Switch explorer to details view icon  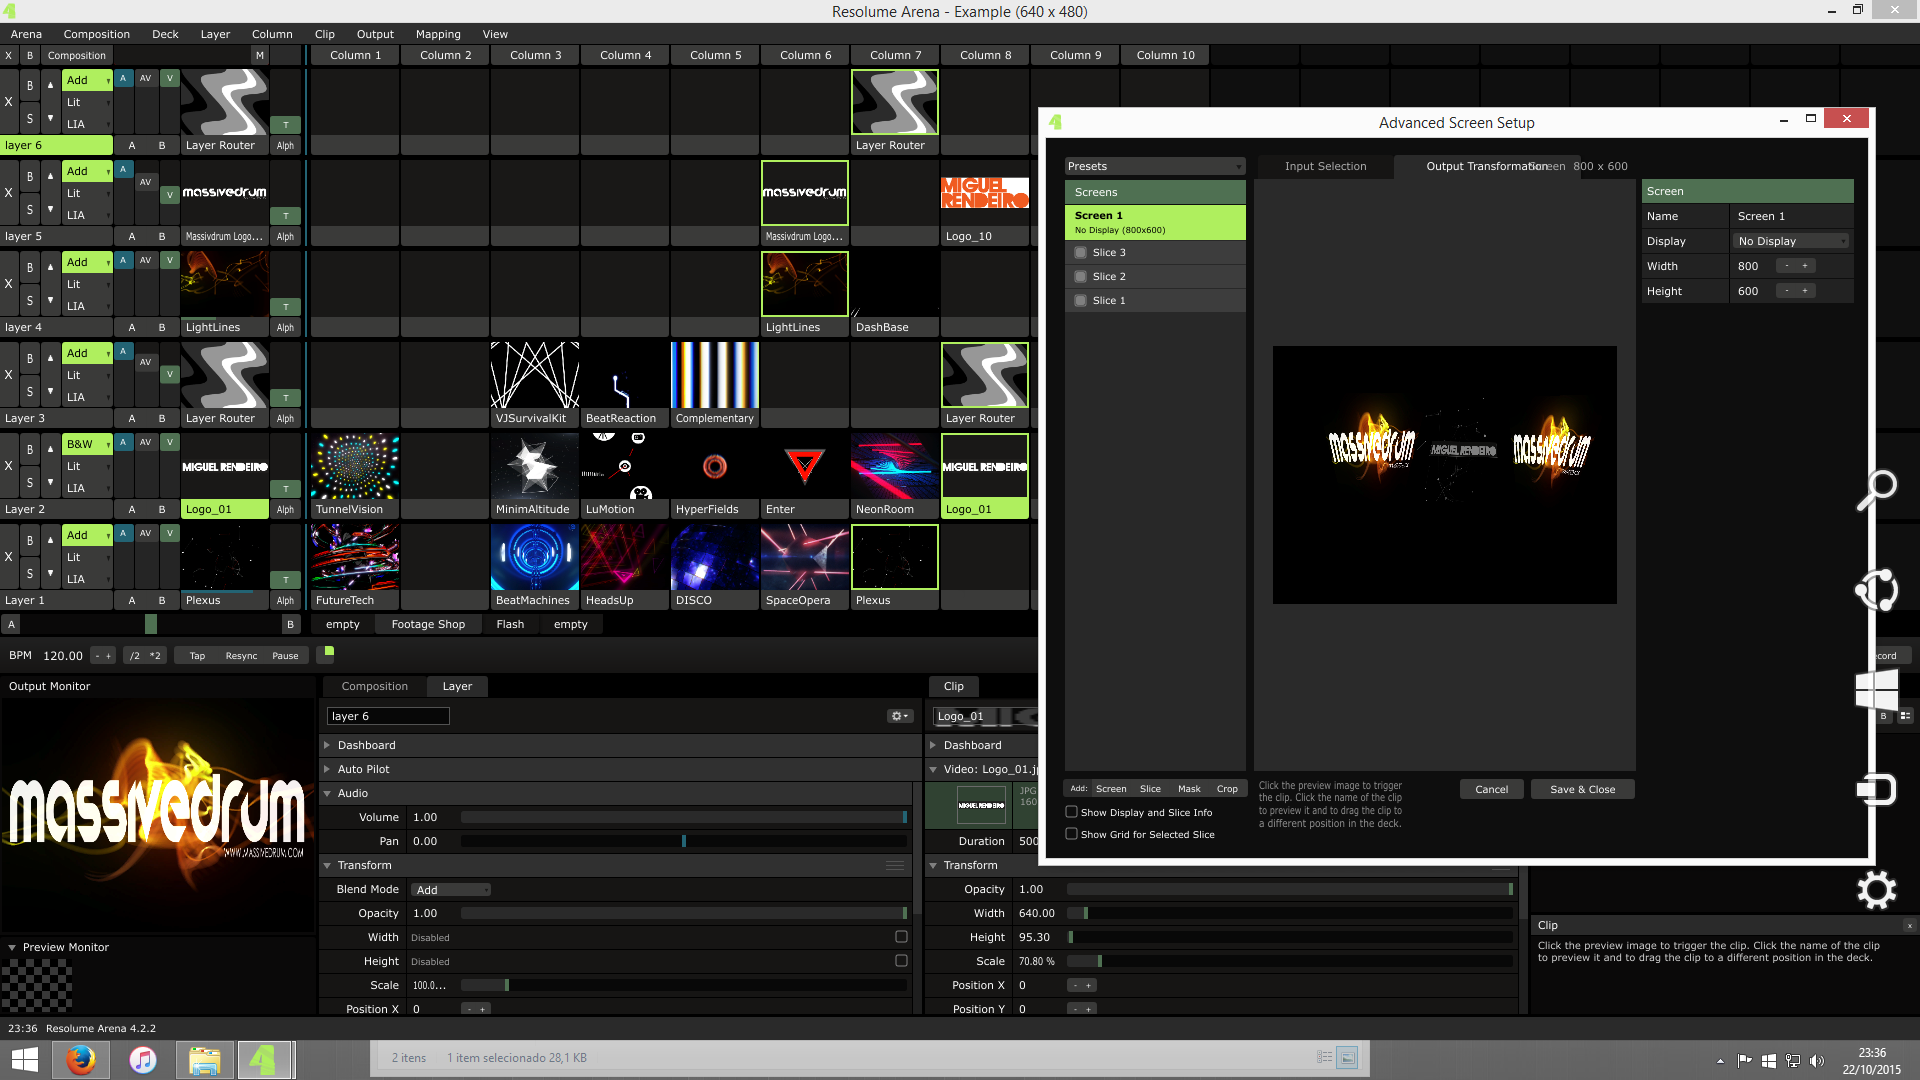[1325, 1057]
